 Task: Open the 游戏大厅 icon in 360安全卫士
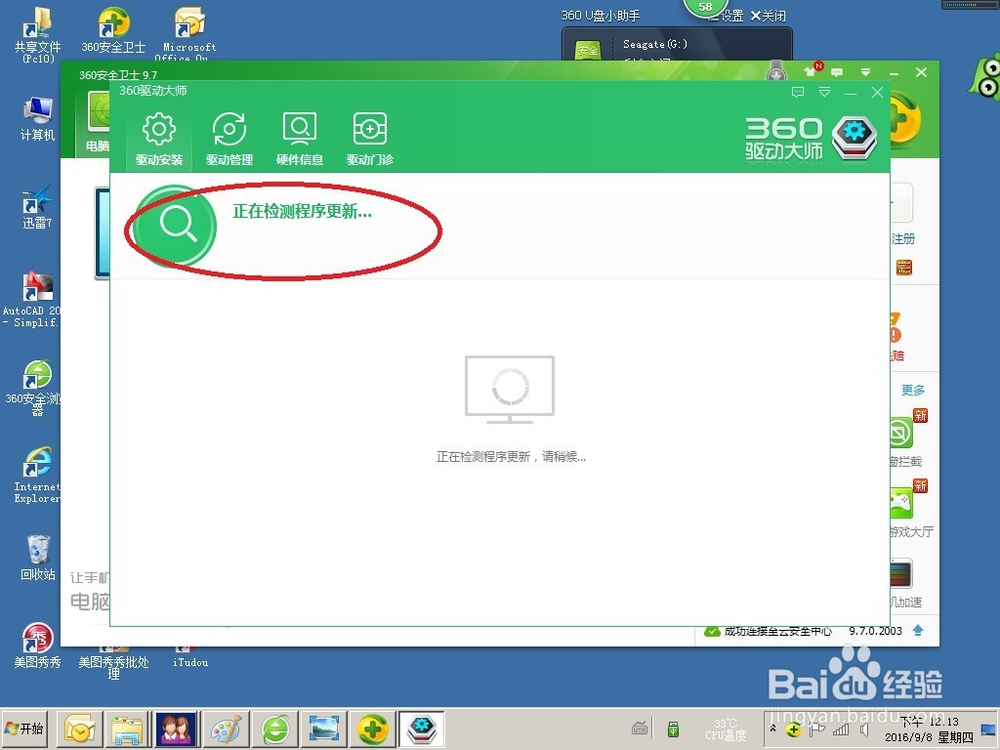(901, 503)
